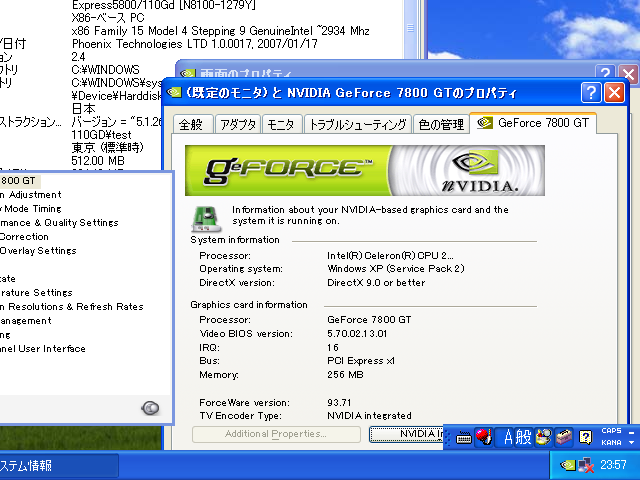Open 'Resolutions & Refresh Rates' menu item

(71, 307)
